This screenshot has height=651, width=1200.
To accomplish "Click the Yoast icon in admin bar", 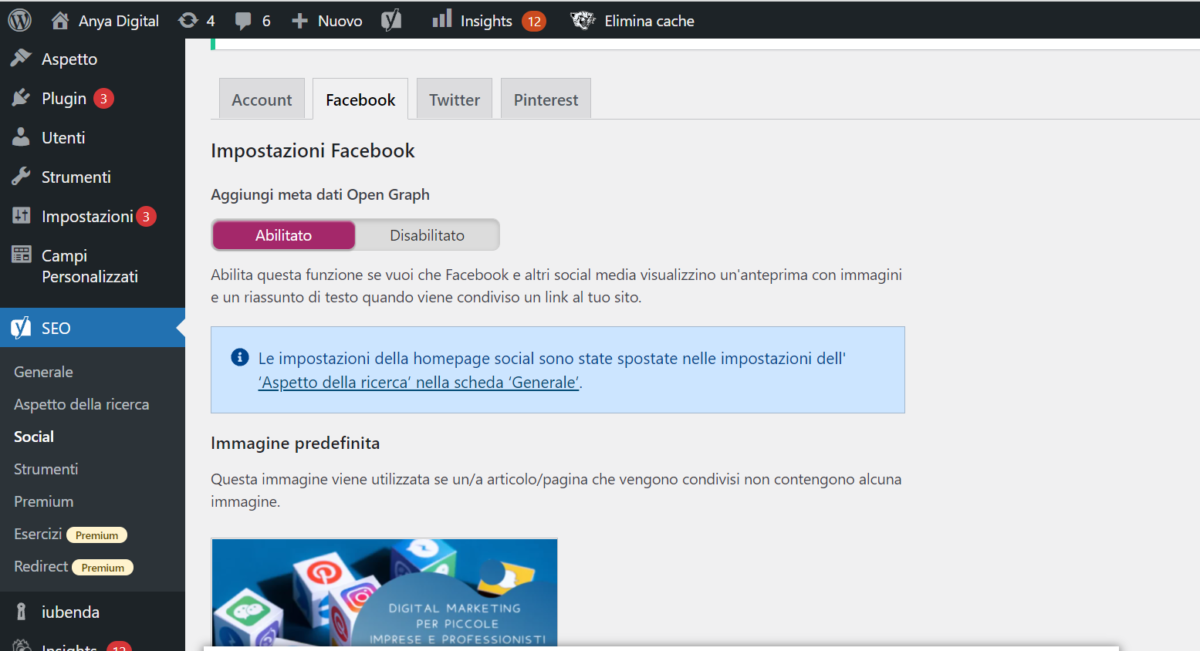I will pyautogui.click(x=391, y=20).
